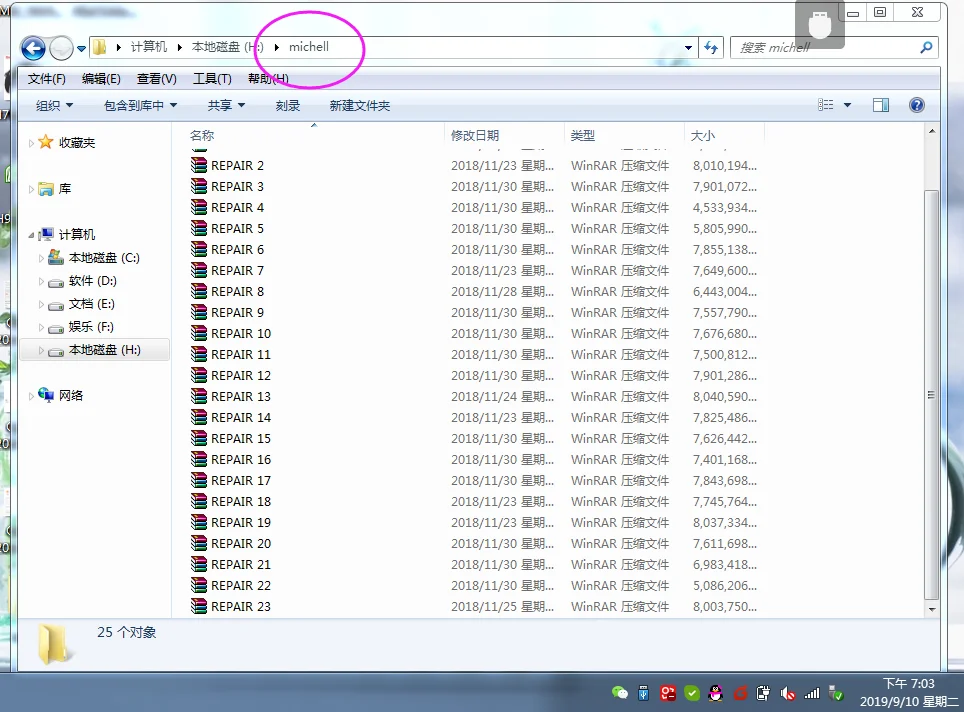Click the Forward navigation arrow
Viewport: 964px width, 712px height.
pyautogui.click(x=61, y=48)
